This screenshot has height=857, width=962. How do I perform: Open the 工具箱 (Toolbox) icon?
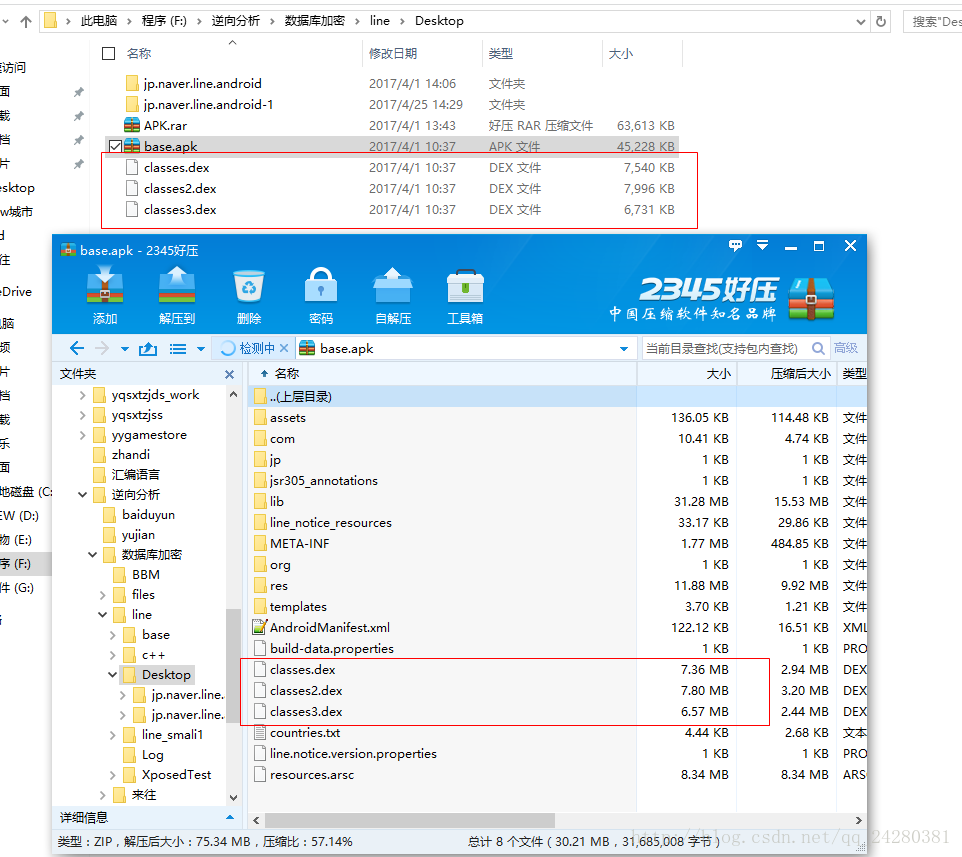click(465, 287)
